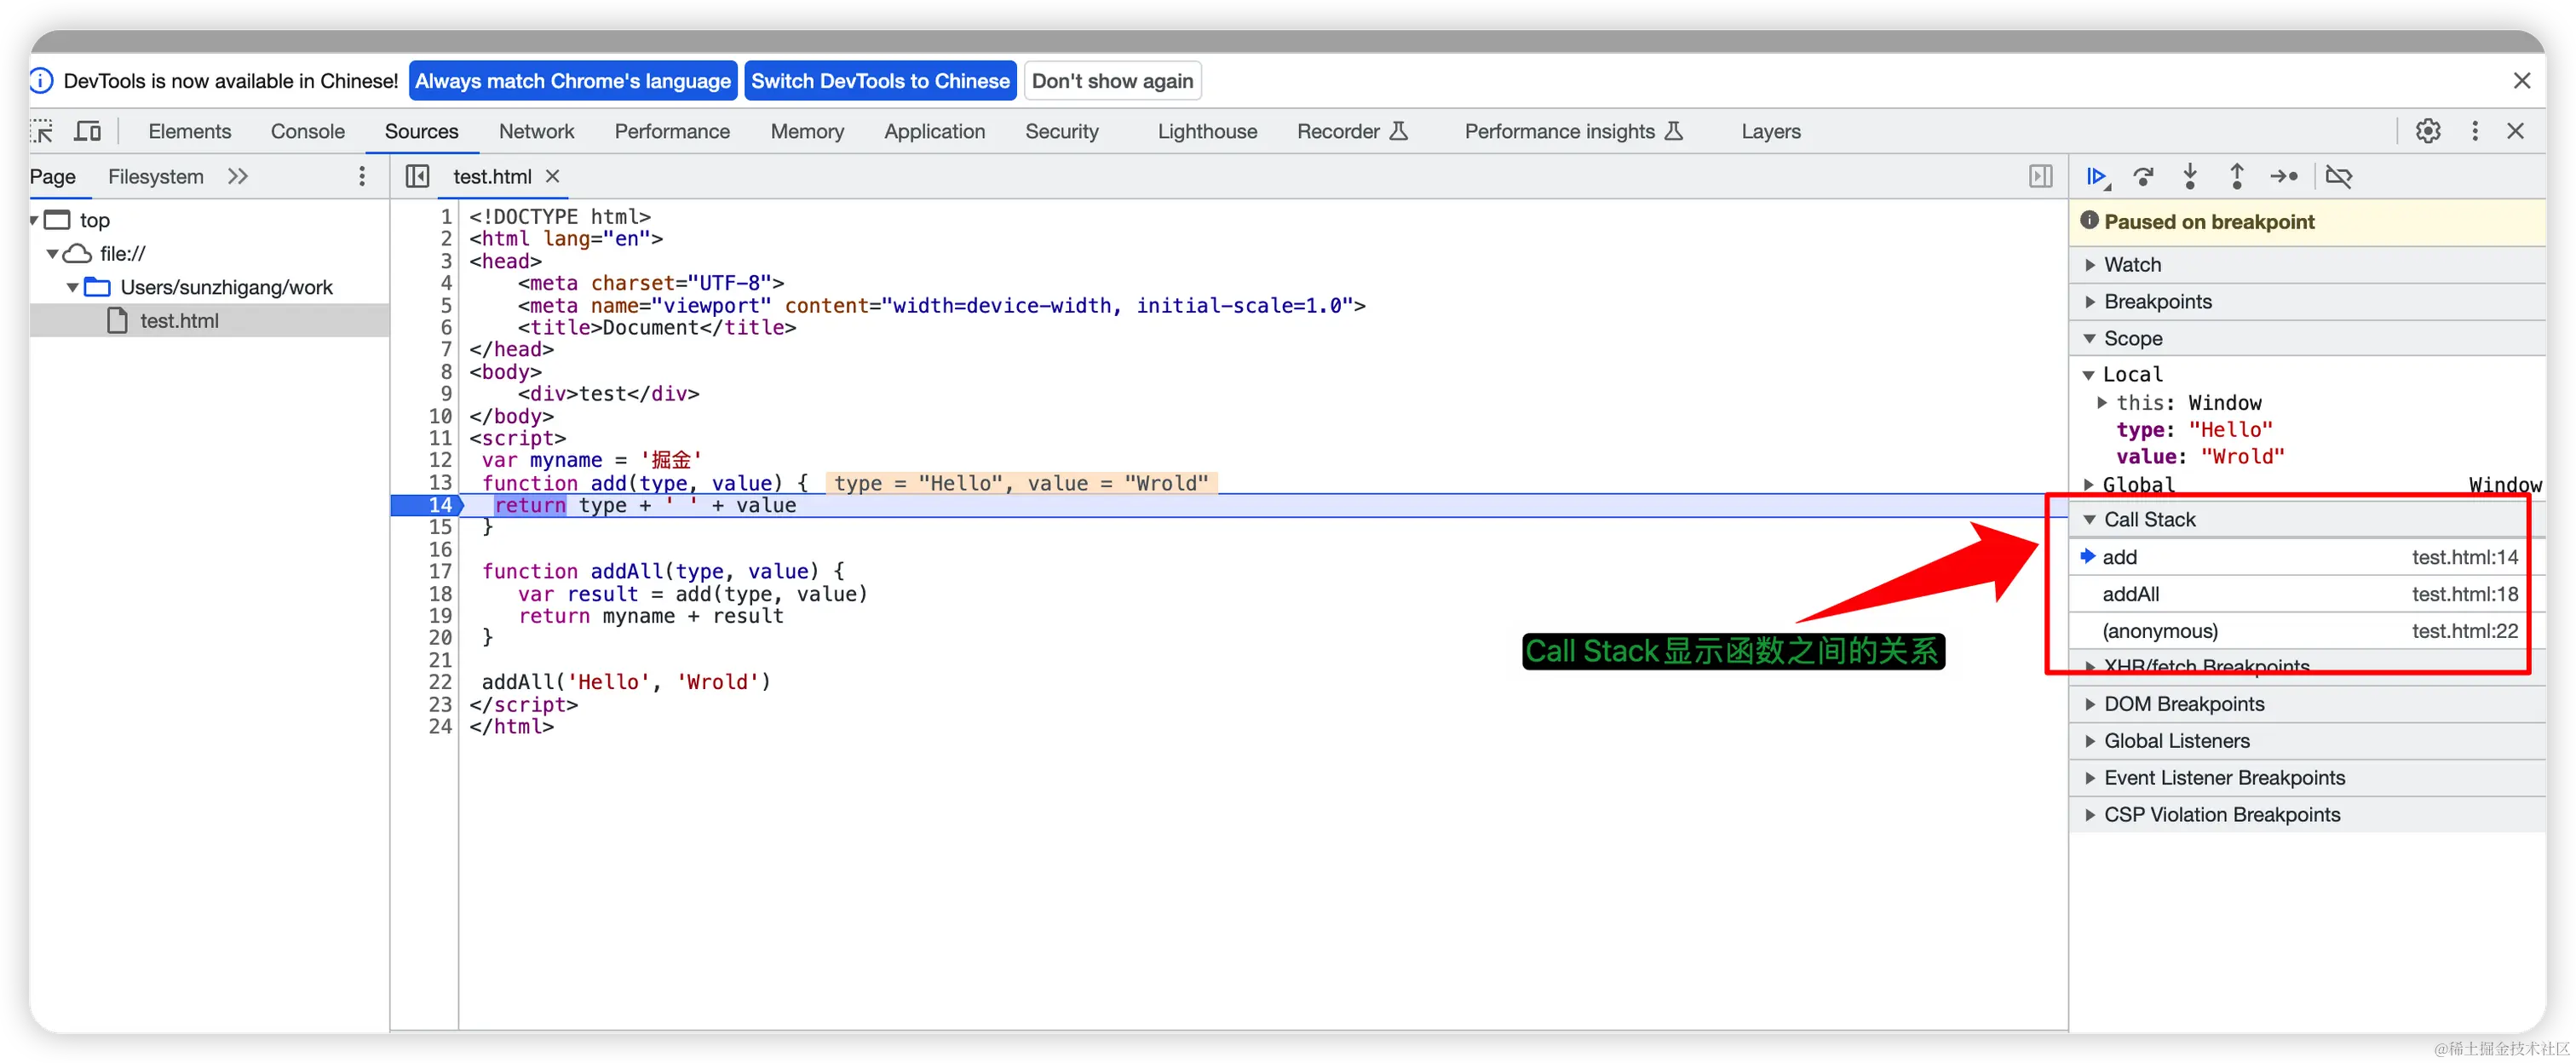
Task: Open the Security tab
Action: pyautogui.click(x=1061, y=131)
